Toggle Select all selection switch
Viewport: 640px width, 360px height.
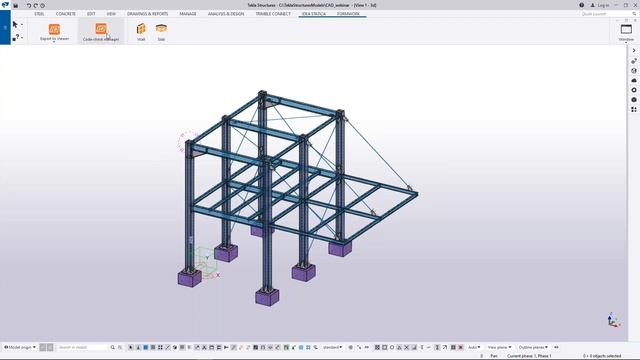click(x=131, y=347)
